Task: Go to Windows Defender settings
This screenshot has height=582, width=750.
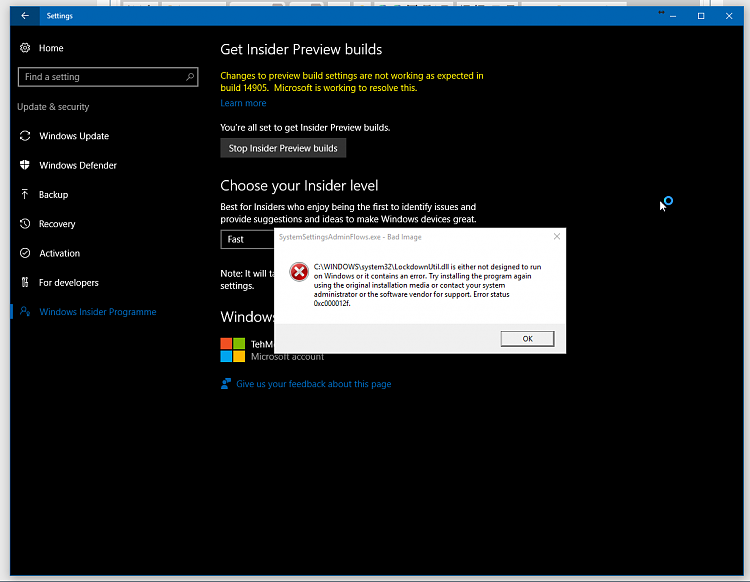Action: 78,165
